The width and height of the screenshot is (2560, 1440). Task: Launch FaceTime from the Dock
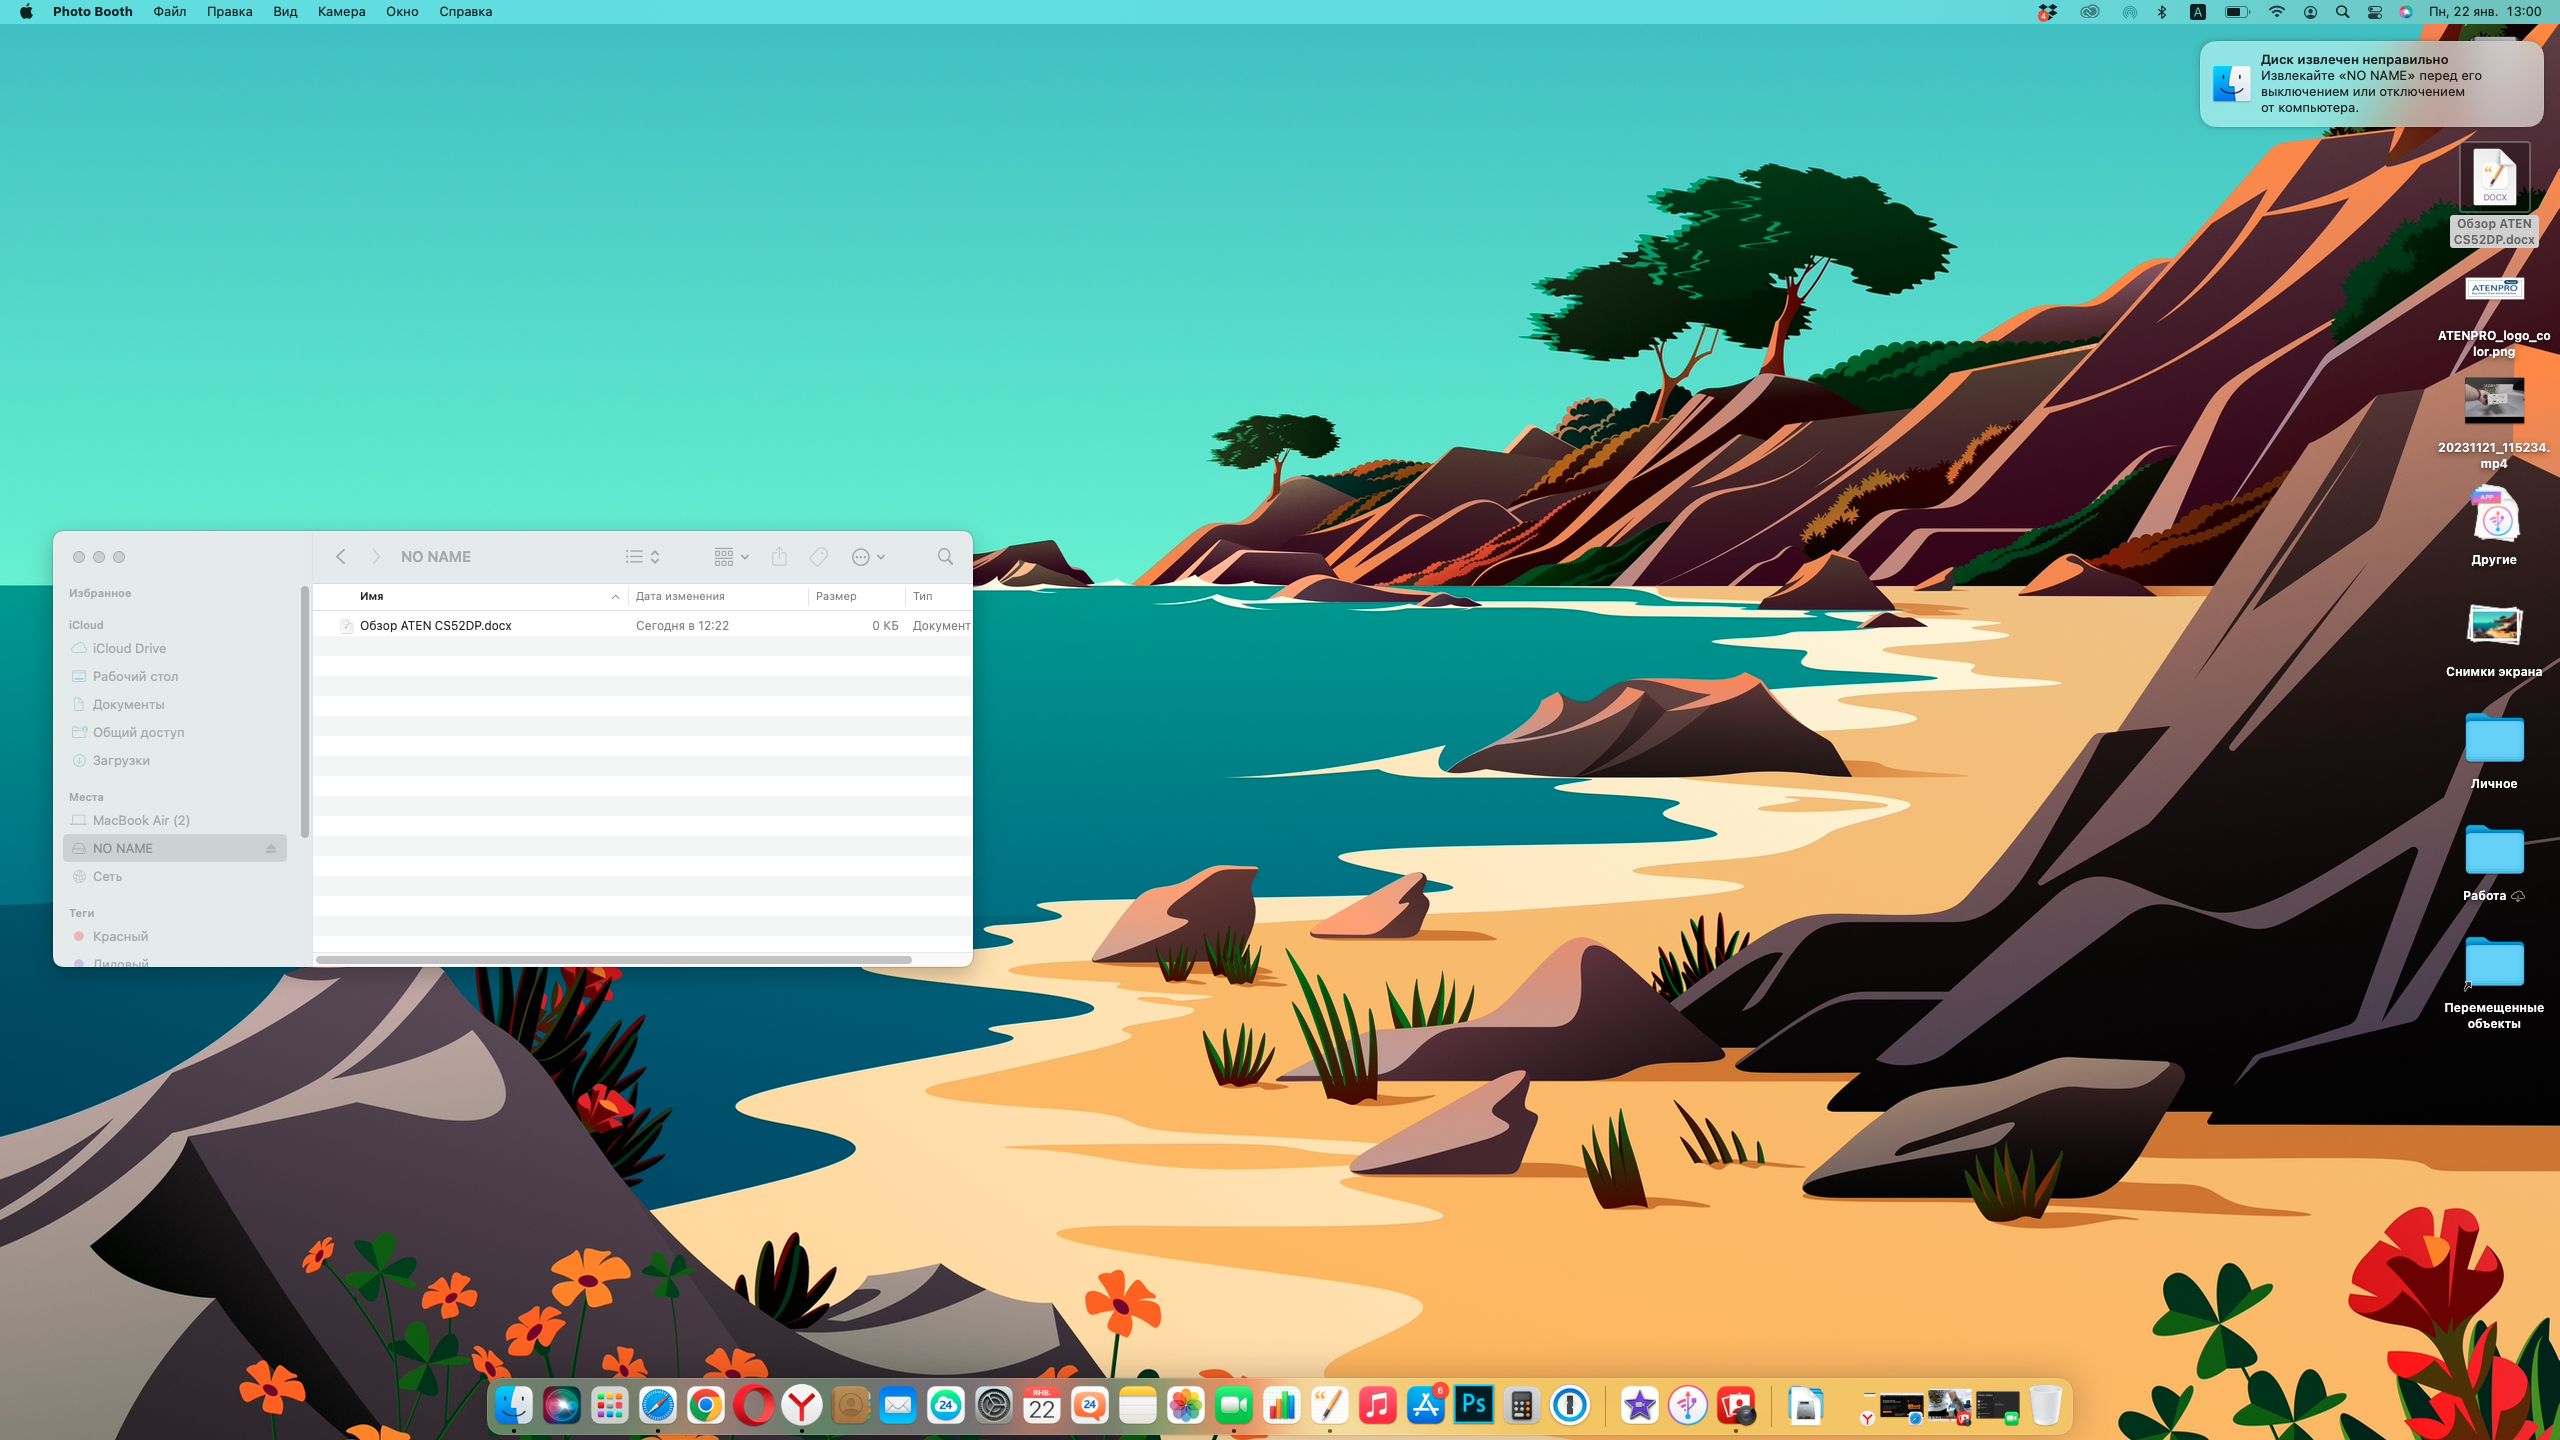pos(1234,1405)
